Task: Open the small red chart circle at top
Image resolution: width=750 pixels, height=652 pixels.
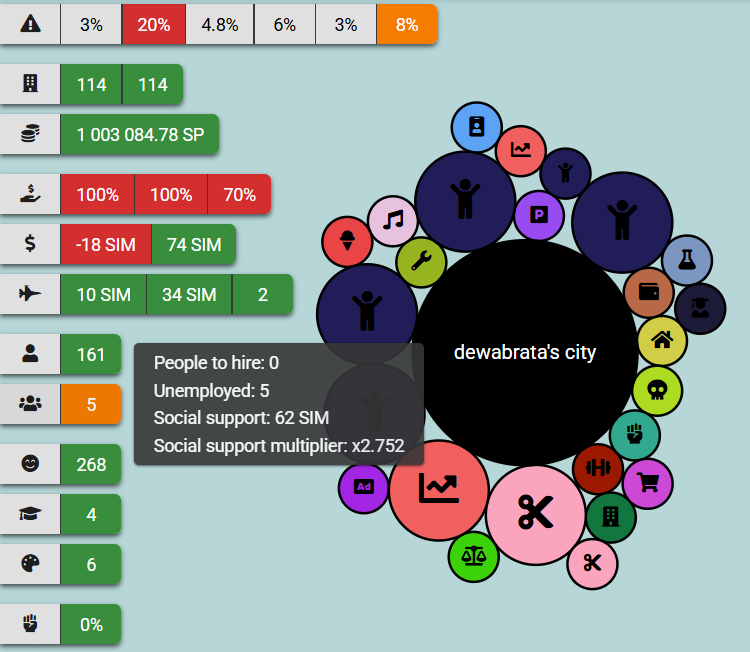Action: pyautogui.click(x=521, y=150)
